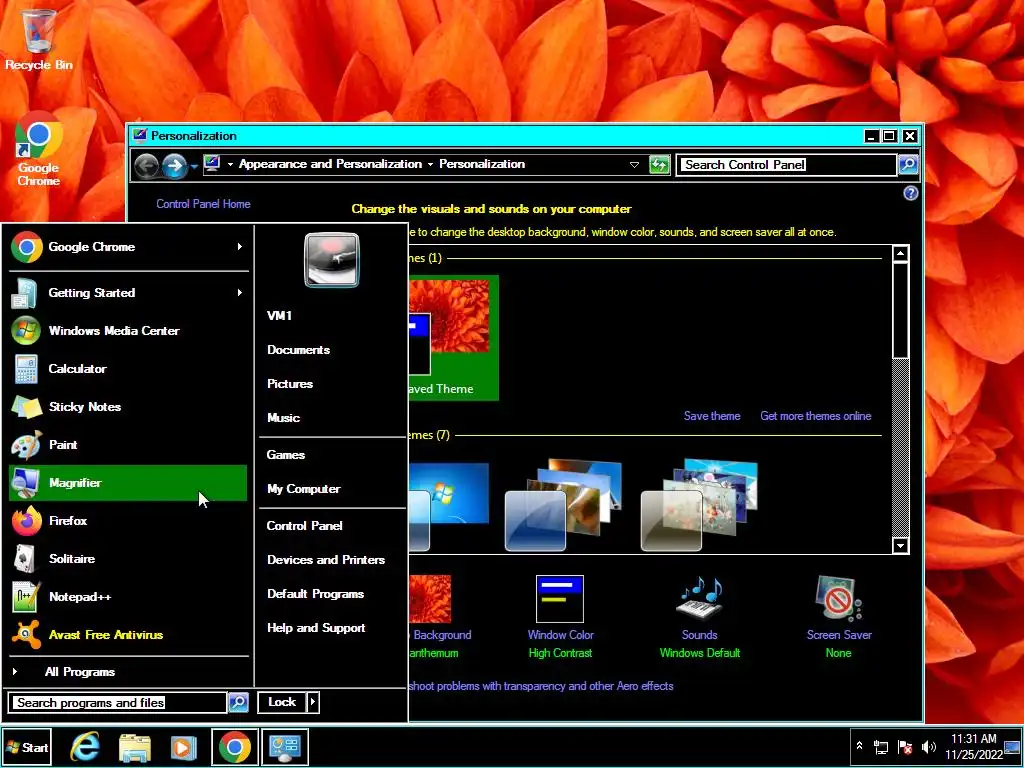This screenshot has width=1024, height=768.
Task: Open My Computer from Start menu
Action: 304,489
